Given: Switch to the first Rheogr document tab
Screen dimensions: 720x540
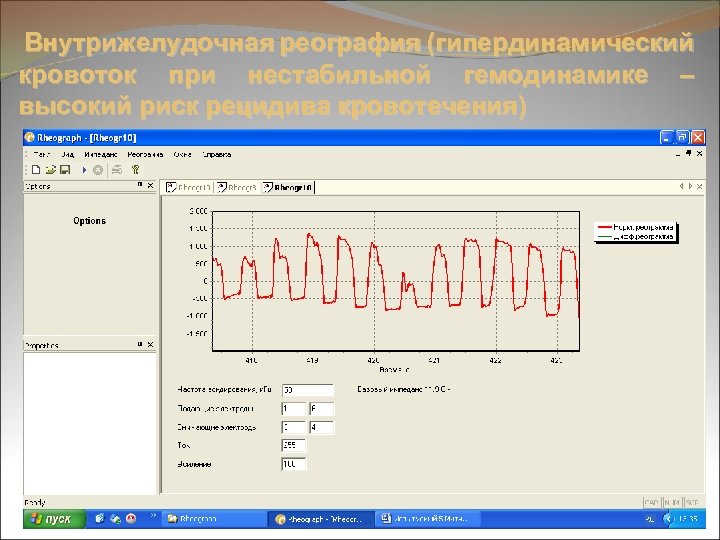Looking at the screenshot, I should click(188, 187).
